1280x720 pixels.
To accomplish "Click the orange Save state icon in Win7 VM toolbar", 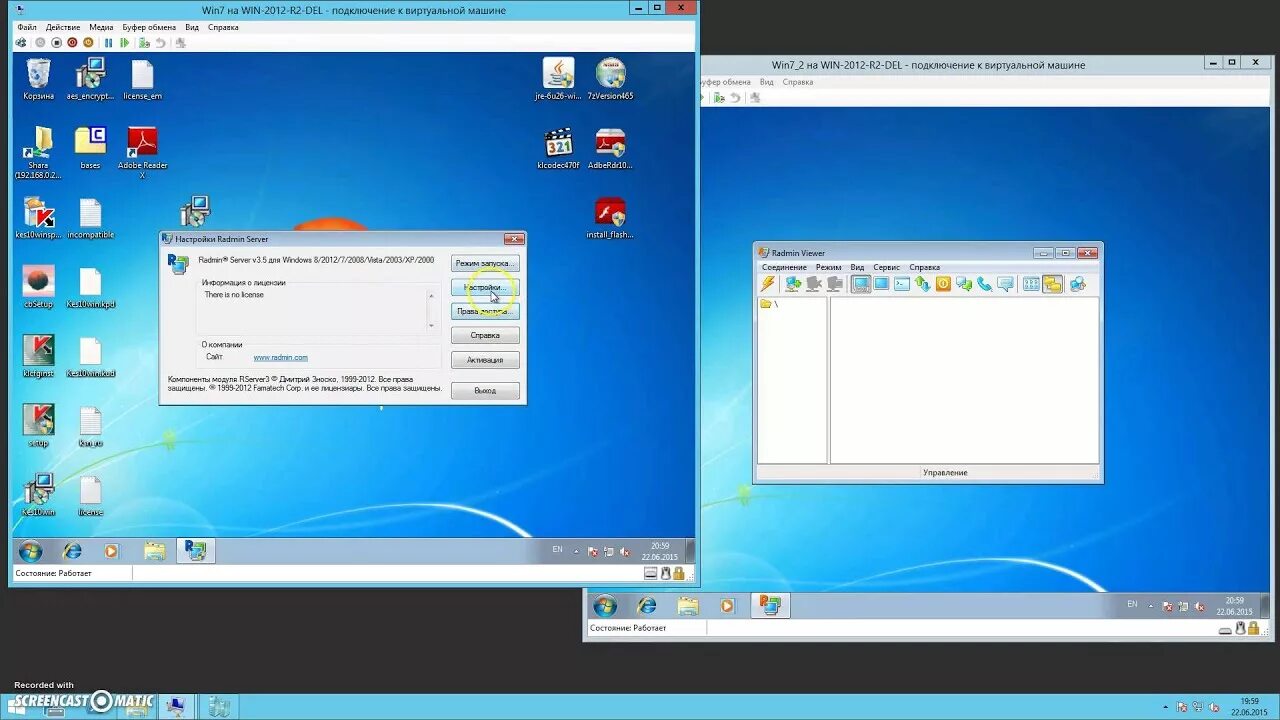I will [88, 43].
